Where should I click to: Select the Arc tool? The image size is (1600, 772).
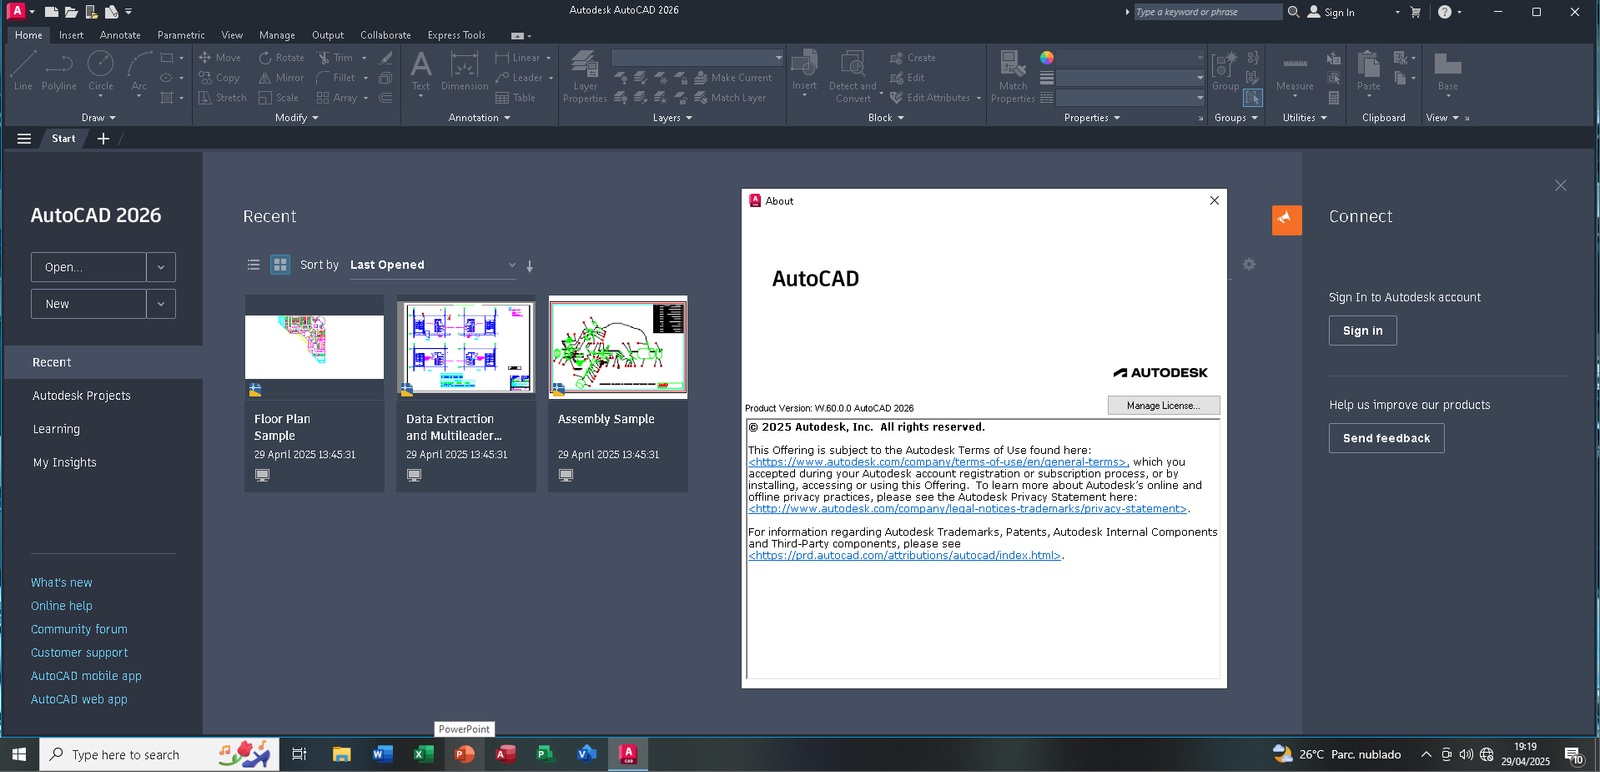click(139, 72)
